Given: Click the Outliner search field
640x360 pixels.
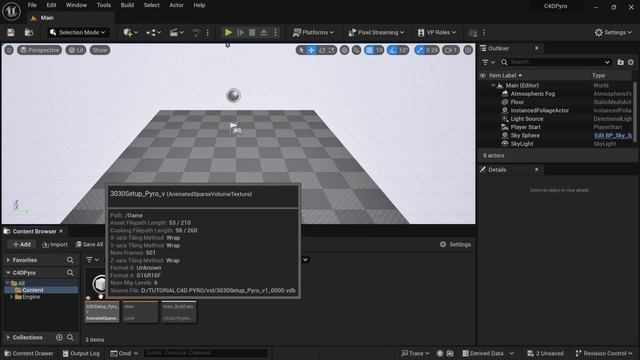Looking at the screenshot, I should tap(556, 62).
